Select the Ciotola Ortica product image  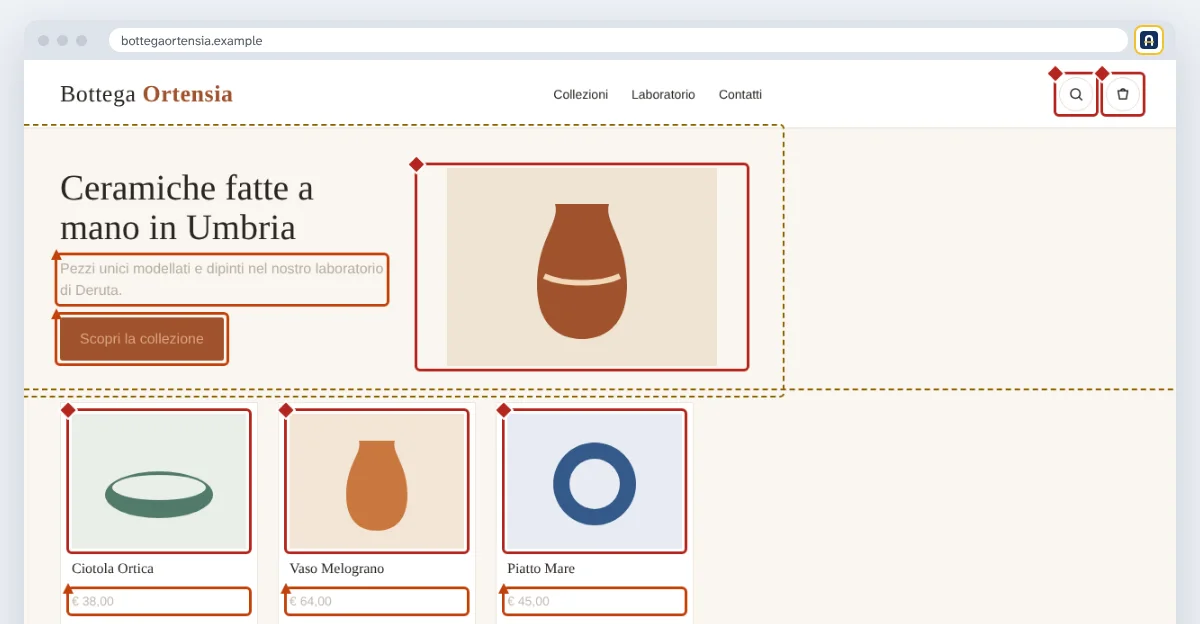coord(159,481)
